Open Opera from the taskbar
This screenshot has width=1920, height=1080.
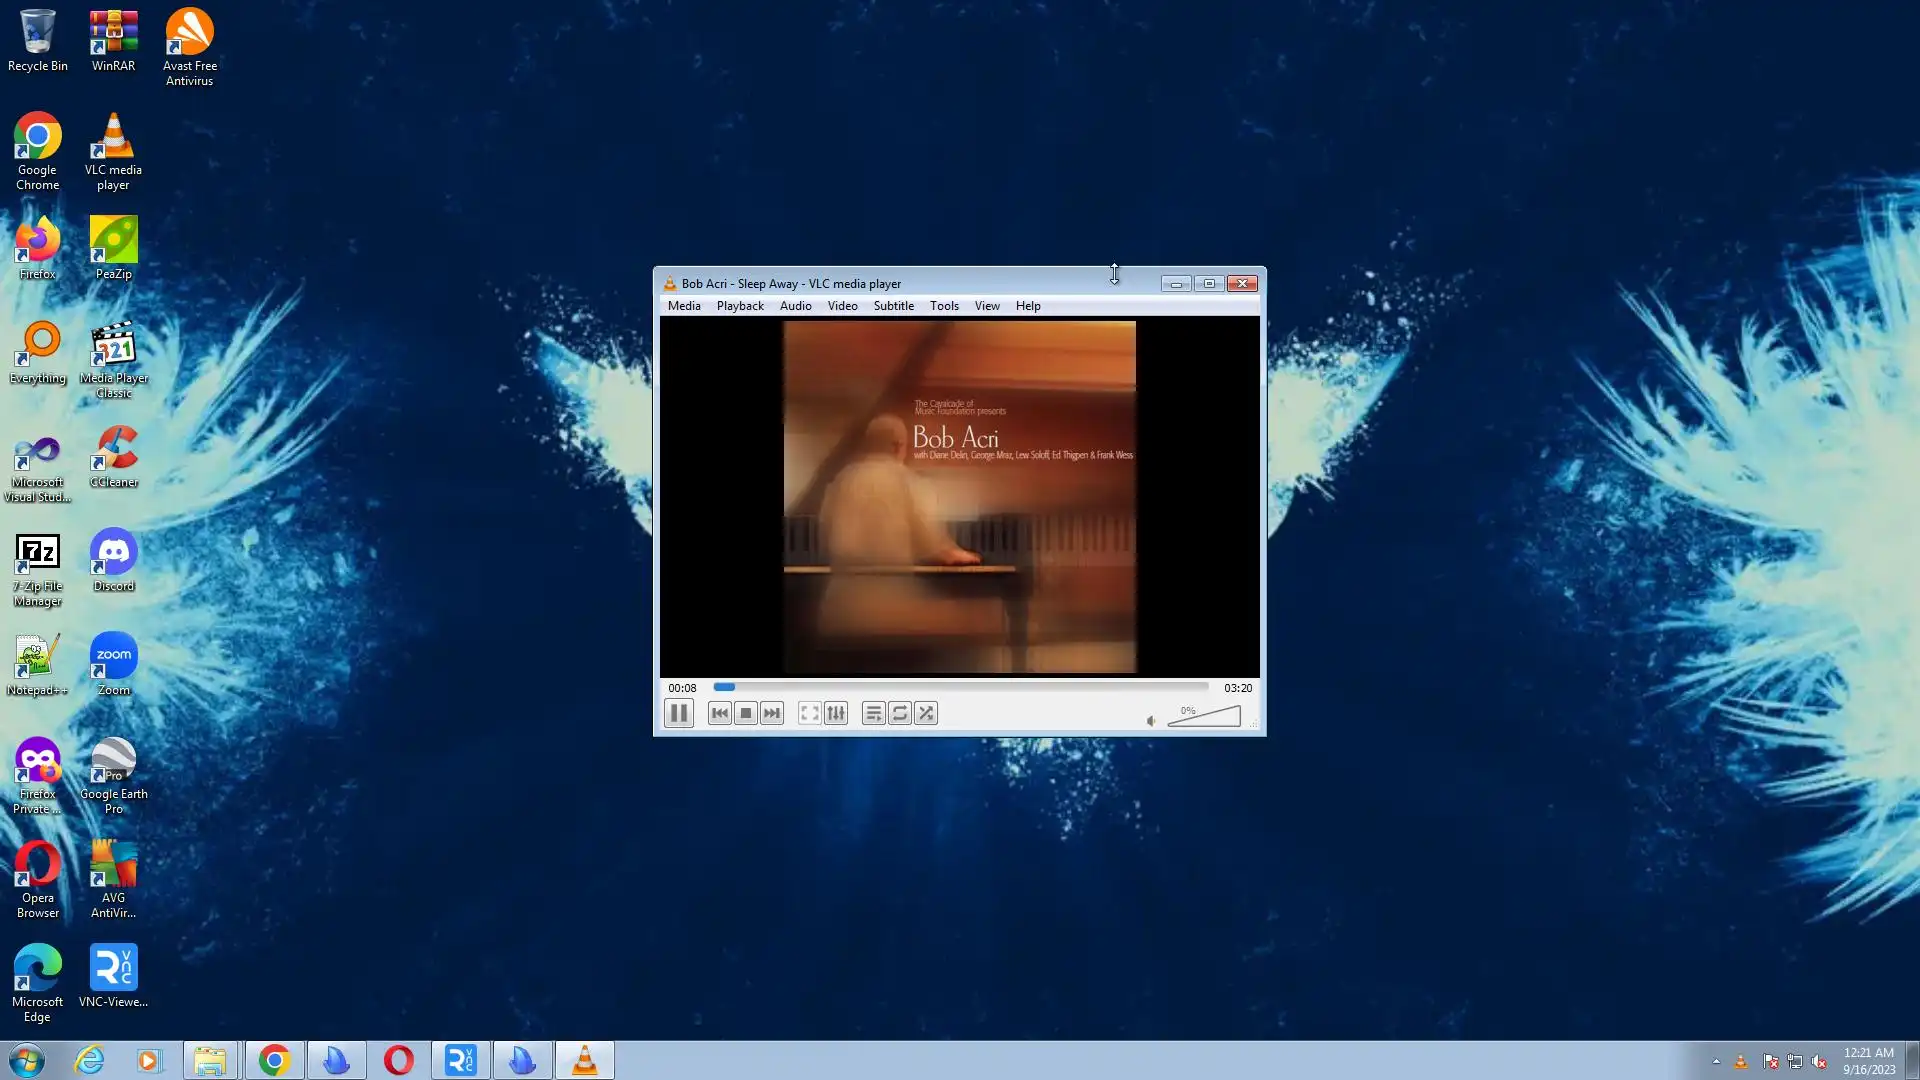pos(399,1060)
